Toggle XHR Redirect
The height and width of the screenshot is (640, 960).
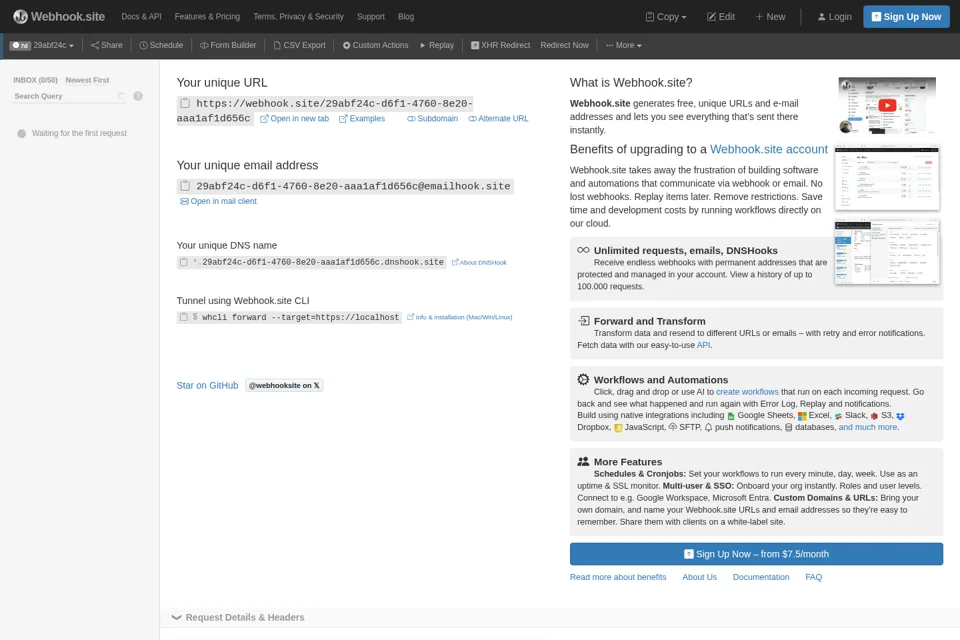pyautogui.click(x=500, y=45)
